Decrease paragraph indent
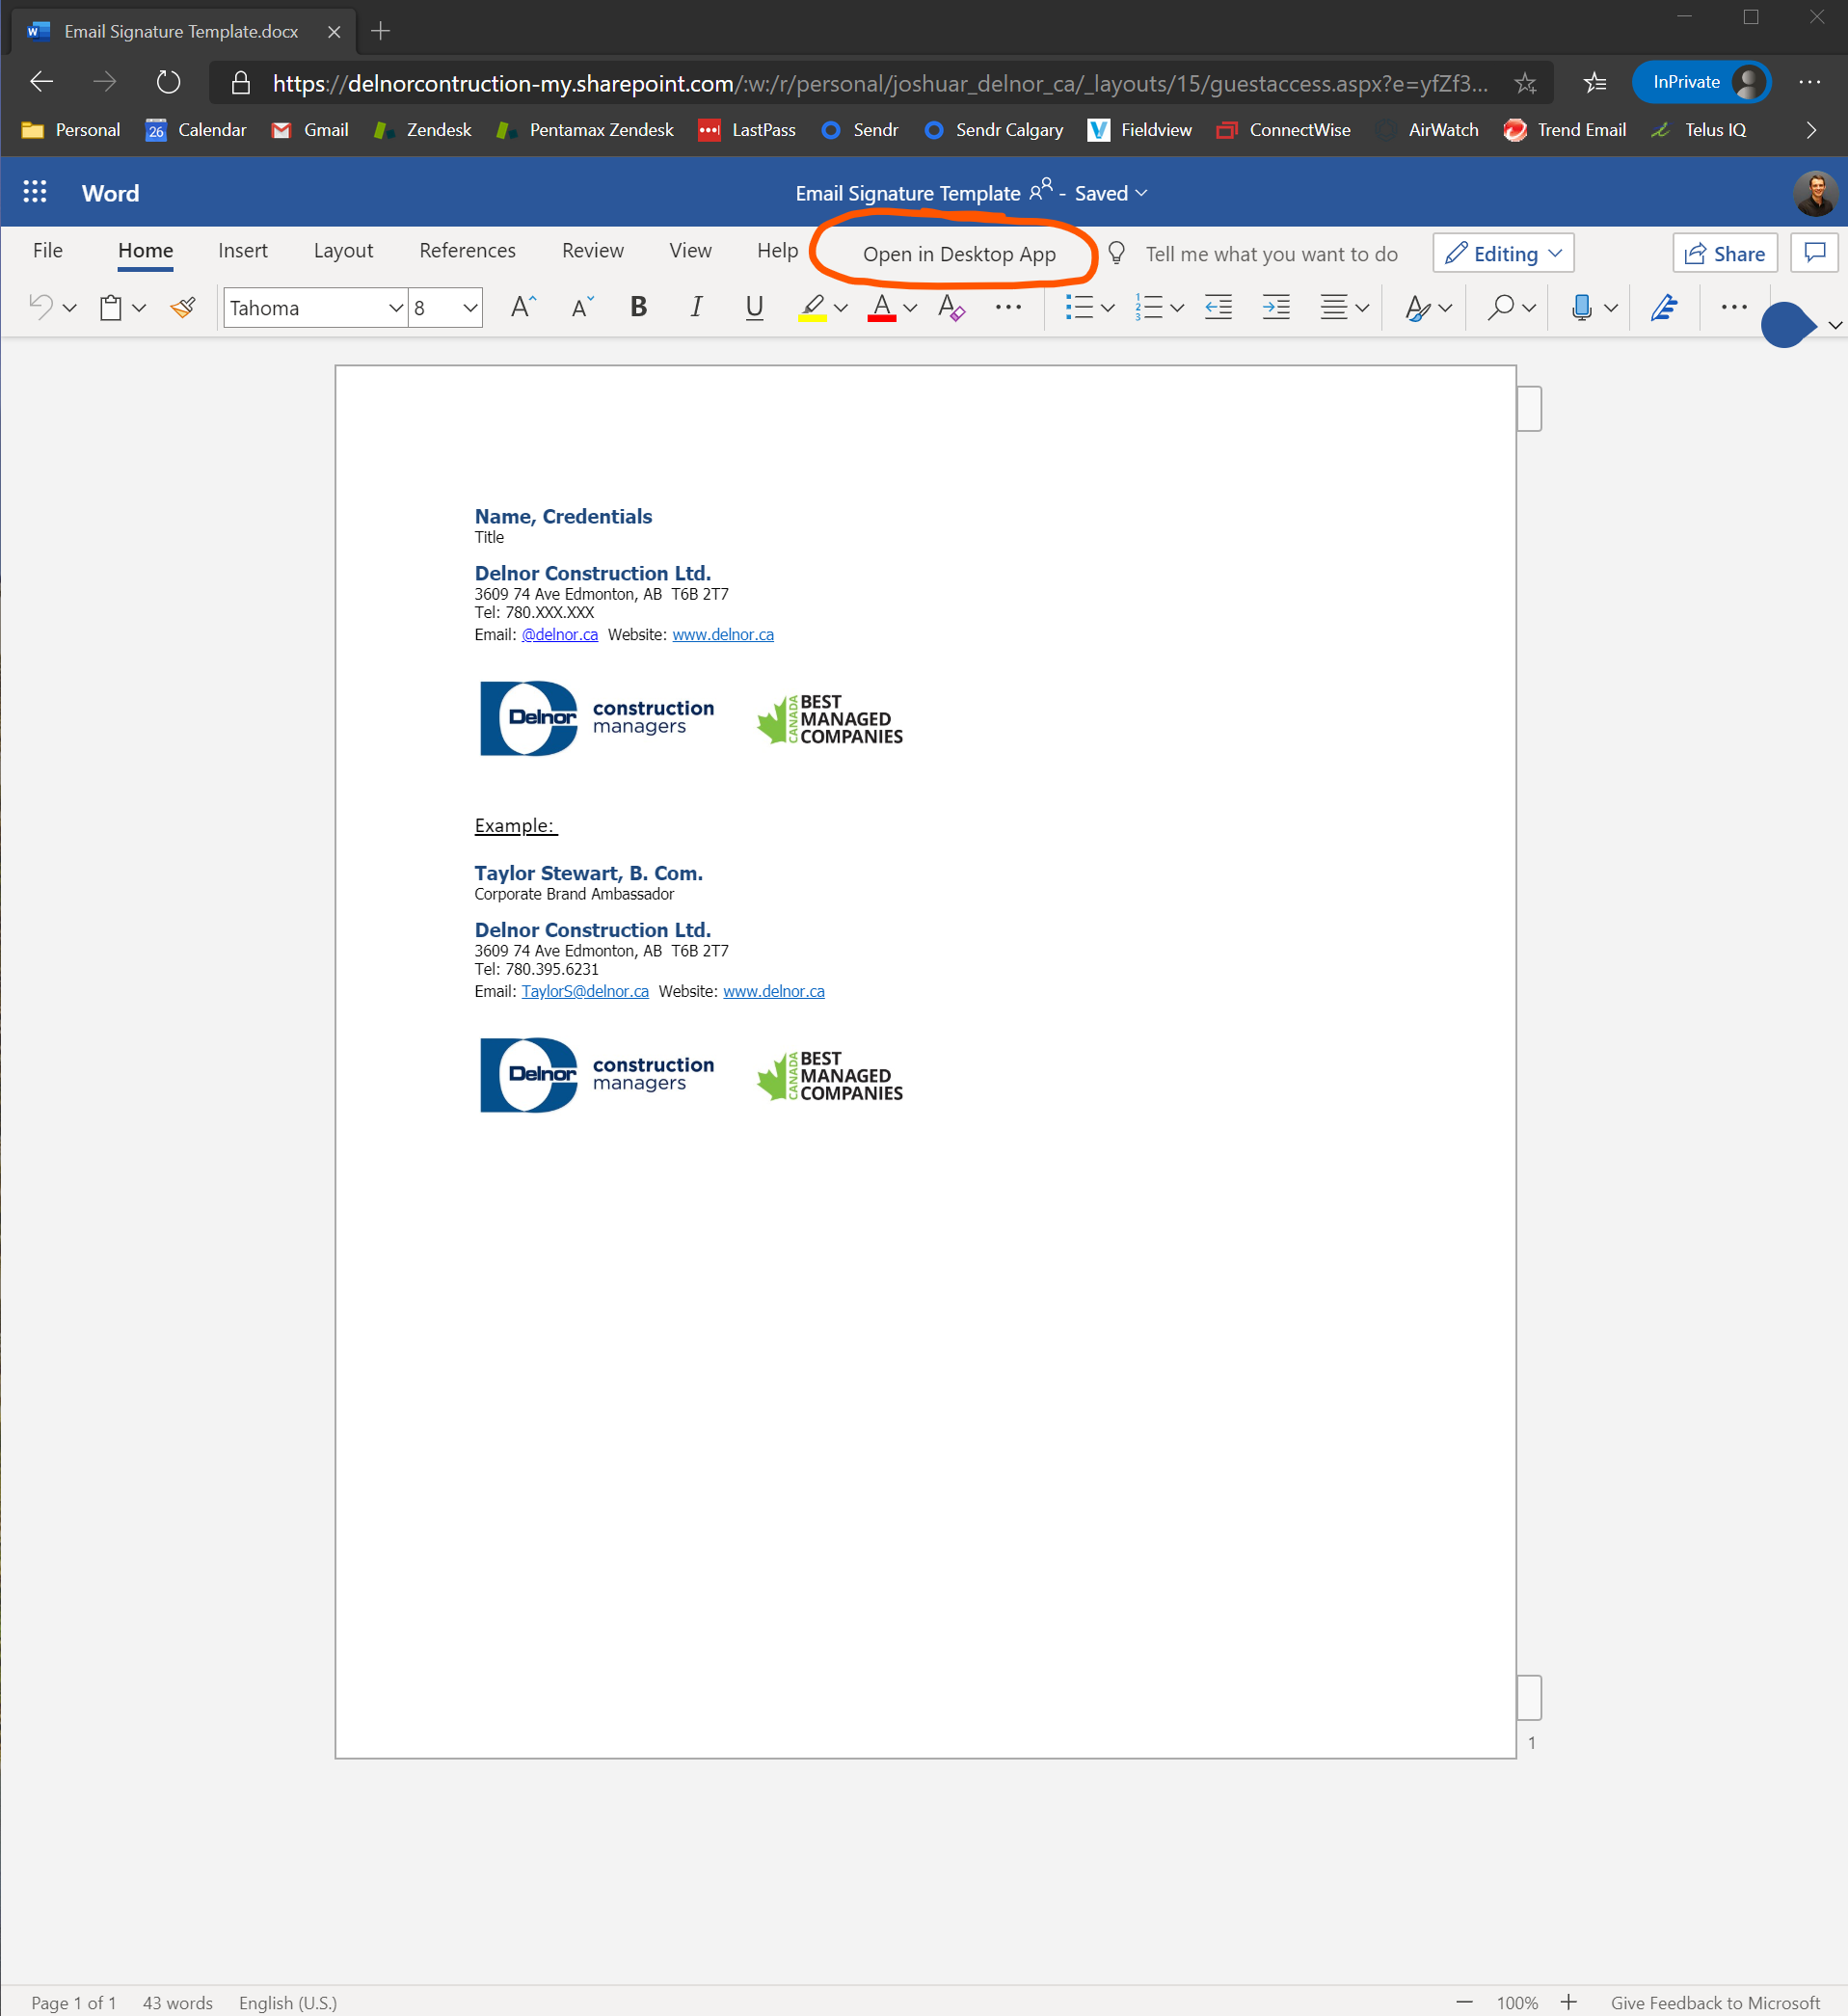The width and height of the screenshot is (1848, 2016). coord(1218,307)
